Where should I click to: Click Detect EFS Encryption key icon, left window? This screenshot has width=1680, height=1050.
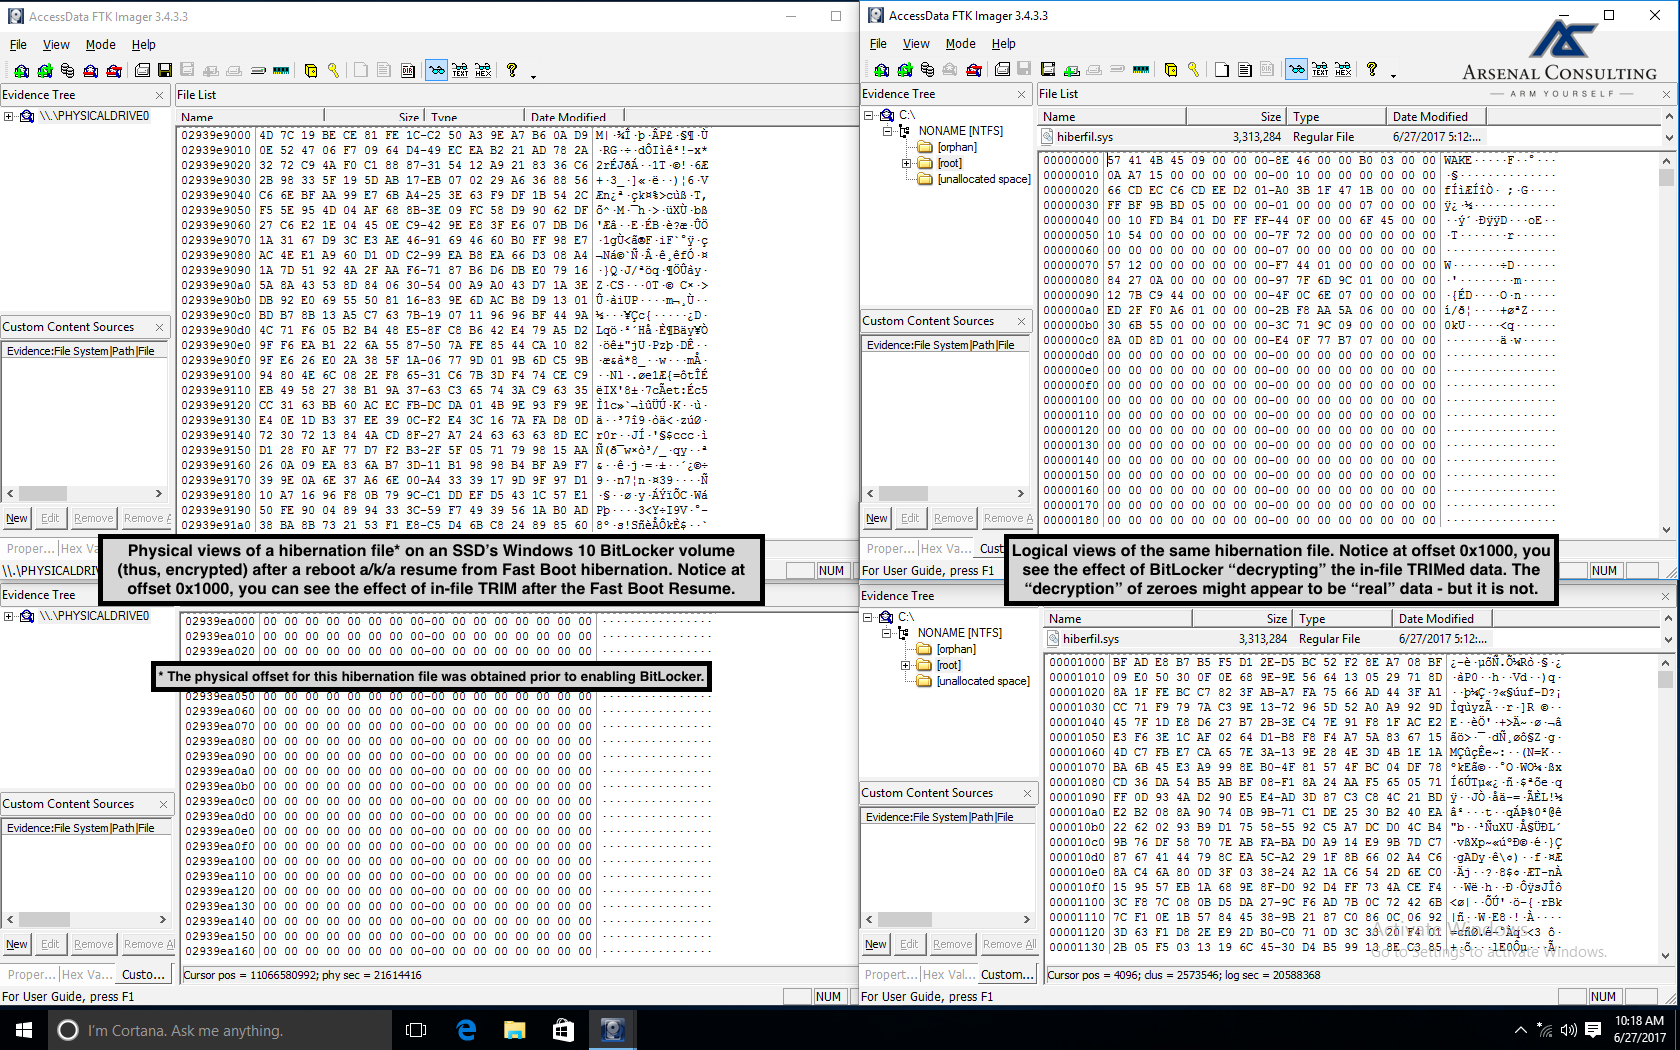click(334, 71)
